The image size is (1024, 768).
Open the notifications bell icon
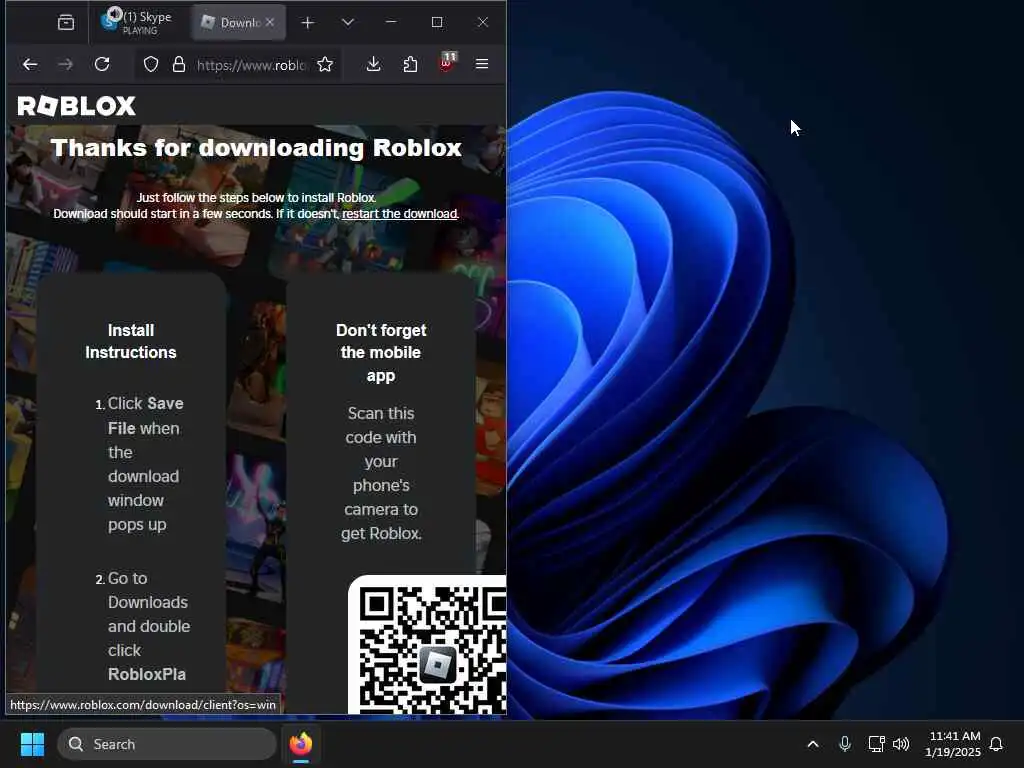996,744
